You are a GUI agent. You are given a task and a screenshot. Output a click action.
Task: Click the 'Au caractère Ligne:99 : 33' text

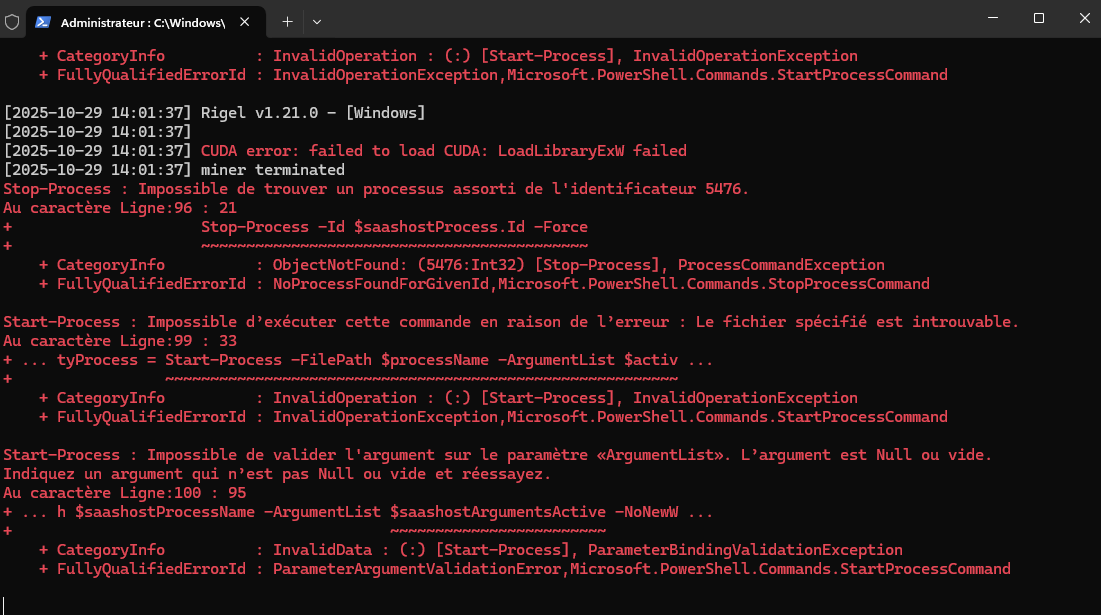[x=120, y=341]
